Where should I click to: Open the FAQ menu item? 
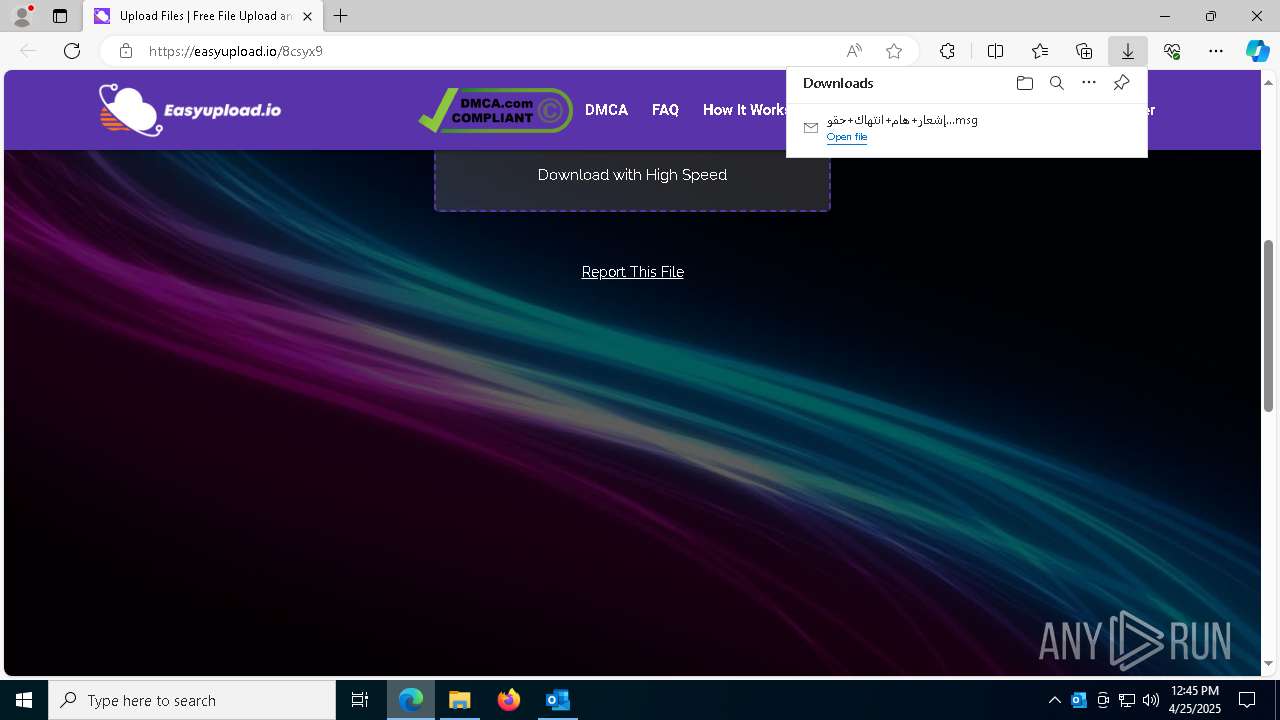pos(665,110)
